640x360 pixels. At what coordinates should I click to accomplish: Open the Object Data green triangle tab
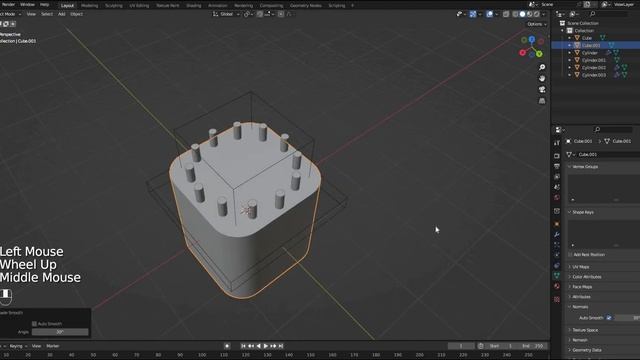(557, 276)
